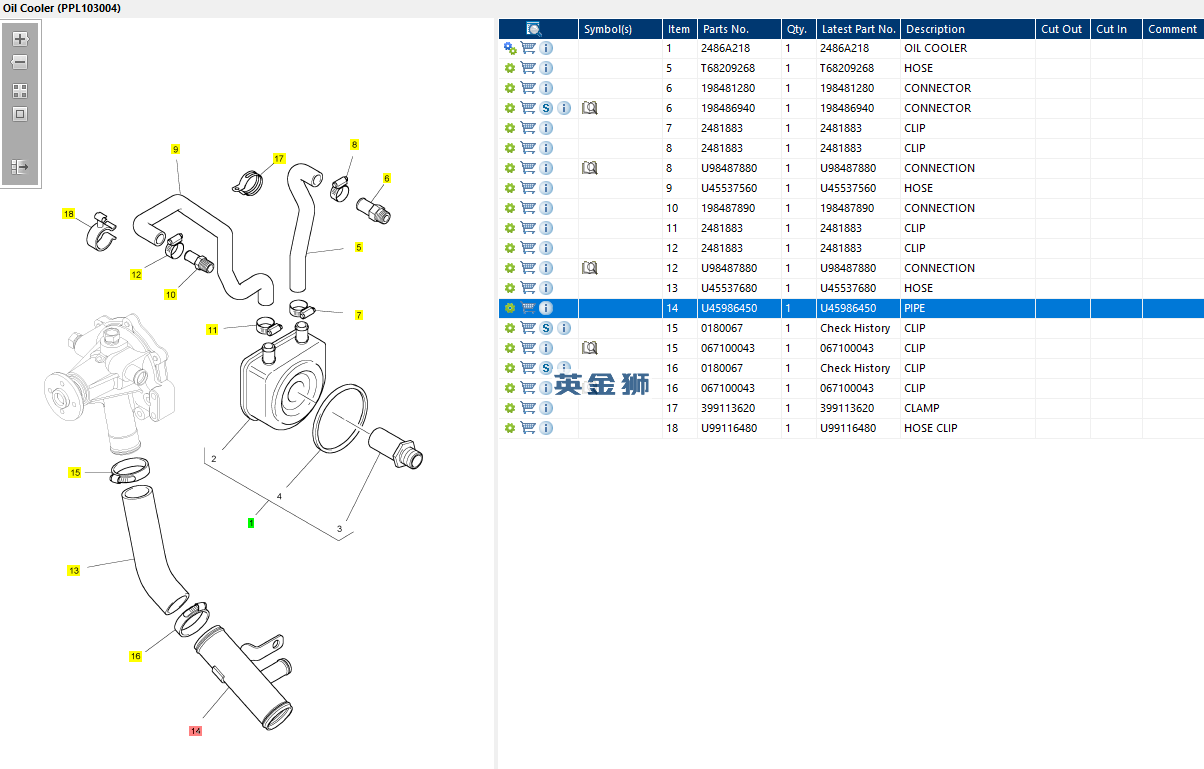The width and height of the screenshot is (1204, 769).
Task: Add OIL COOLER 2486A218 to cart
Action: (528, 48)
